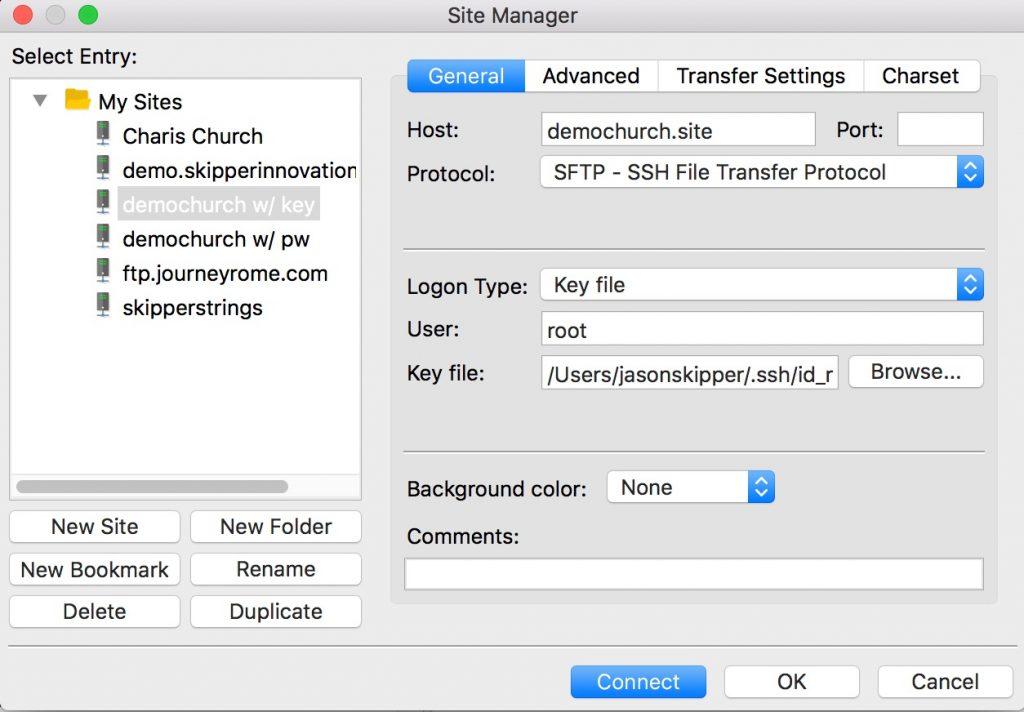Click the server icon beside demochurch w/ pw
Screen dimensions: 1024x712
103,236
